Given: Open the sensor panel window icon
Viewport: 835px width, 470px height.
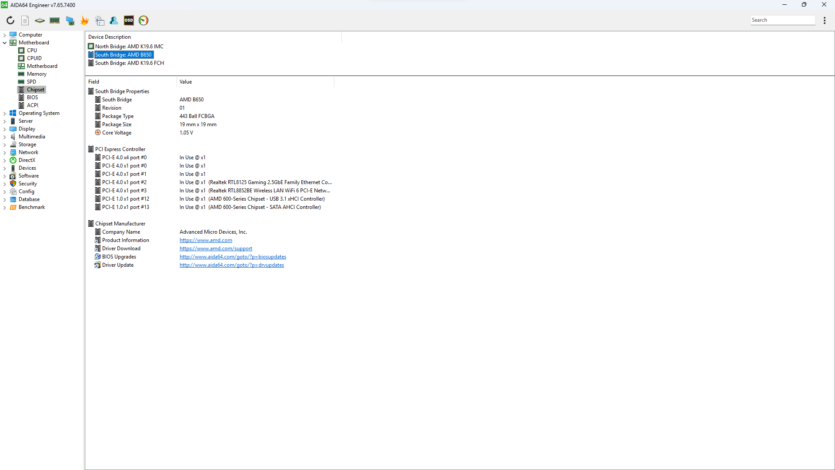Looking at the screenshot, I should (100, 20).
